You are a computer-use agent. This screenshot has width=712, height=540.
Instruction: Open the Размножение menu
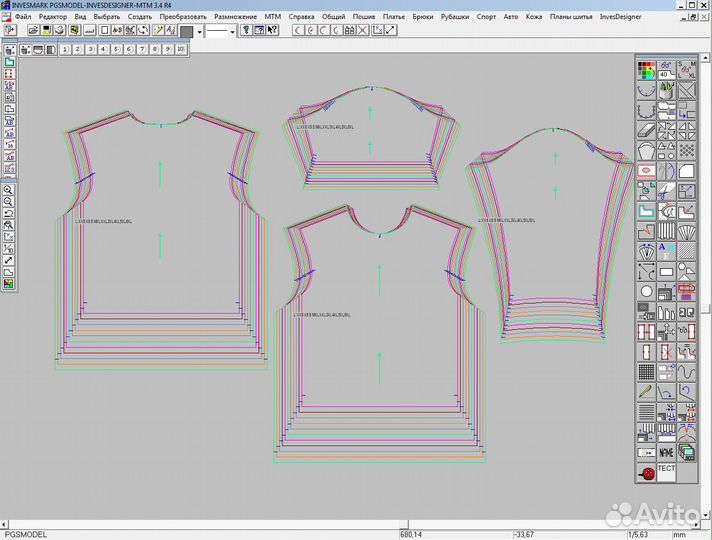[236, 17]
